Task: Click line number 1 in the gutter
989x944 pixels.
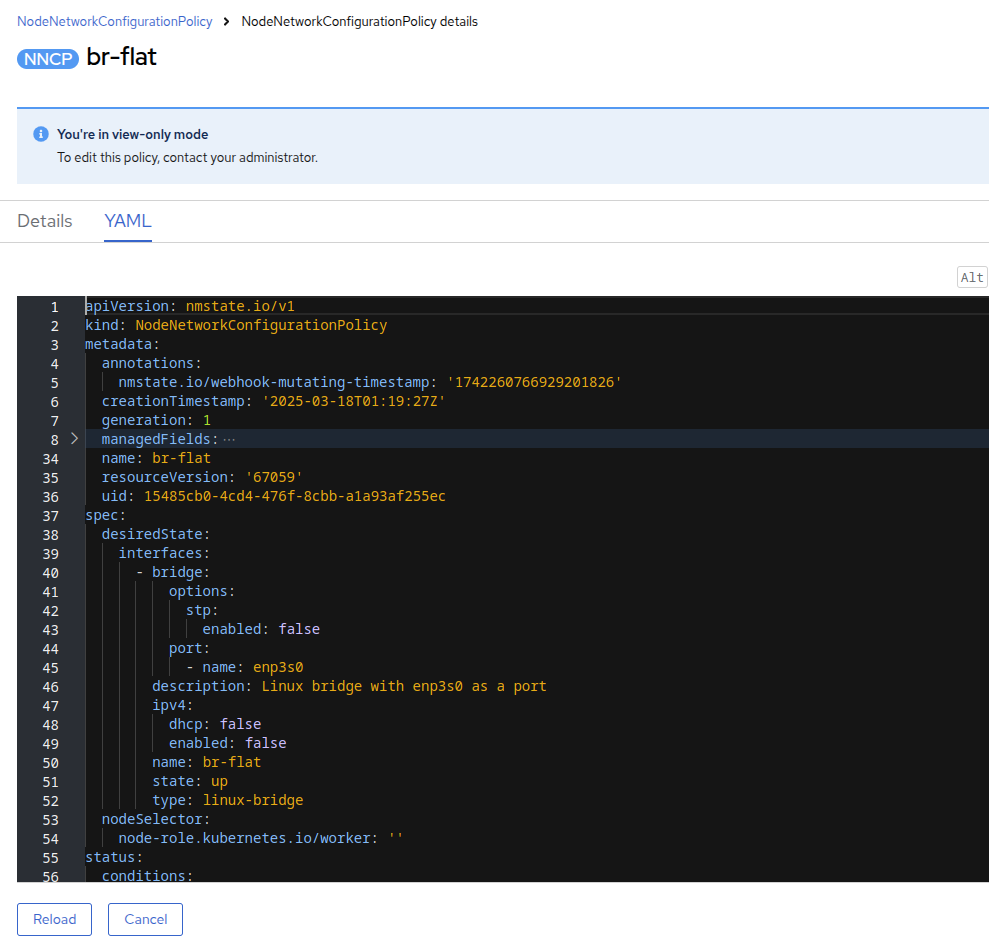Action: (x=54, y=307)
